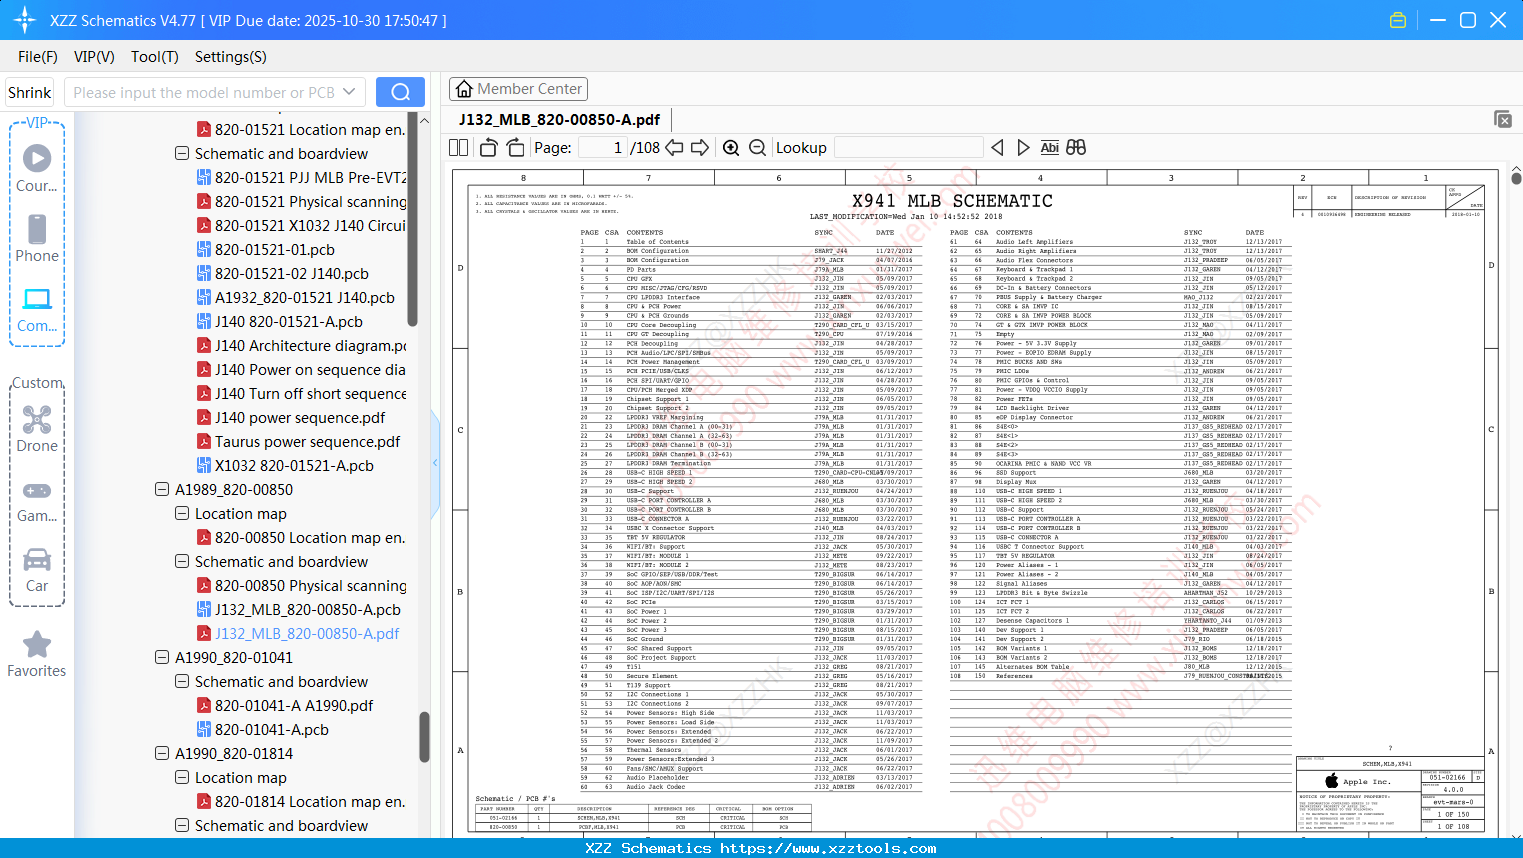The image size is (1523, 858).
Task: Open the Game console category
Action: coord(37,500)
